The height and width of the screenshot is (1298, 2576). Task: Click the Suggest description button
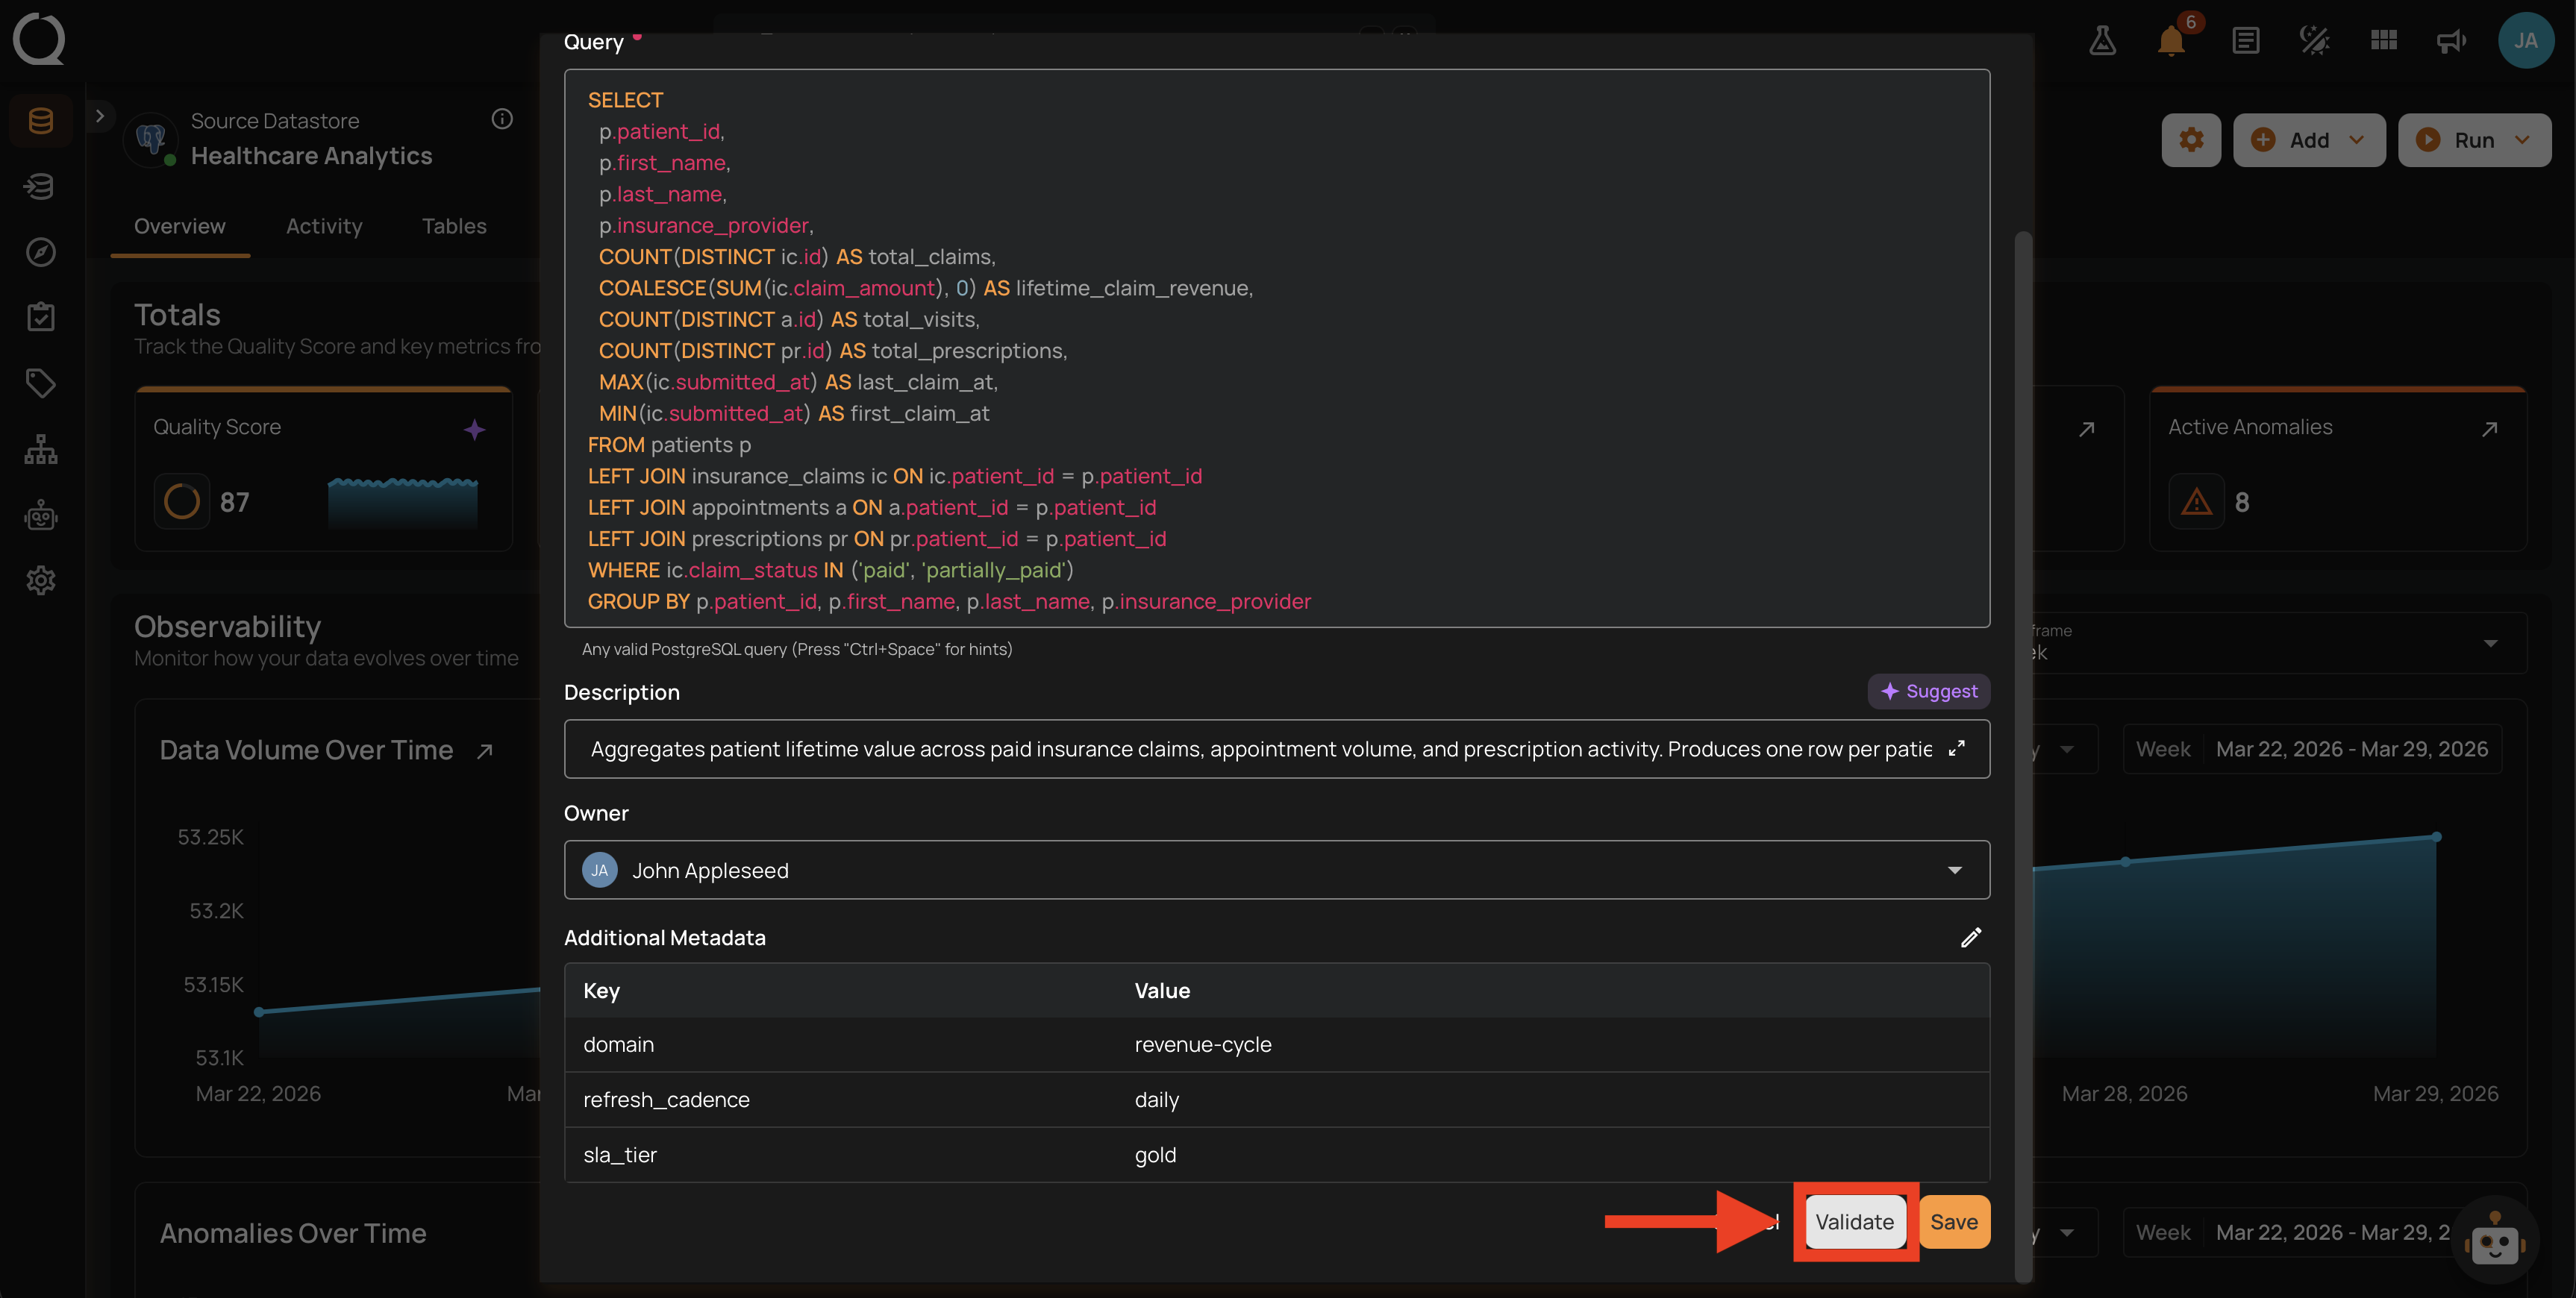(1928, 691)
